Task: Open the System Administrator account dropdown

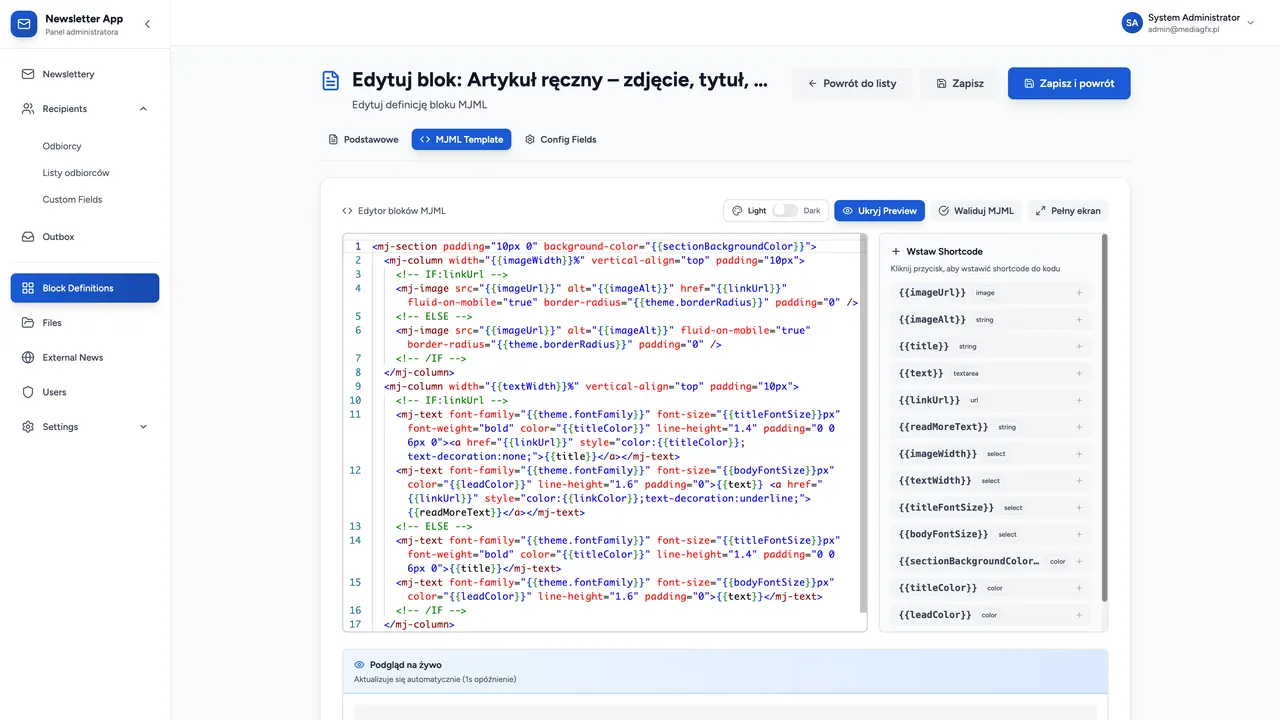Action: [1188, 23]
